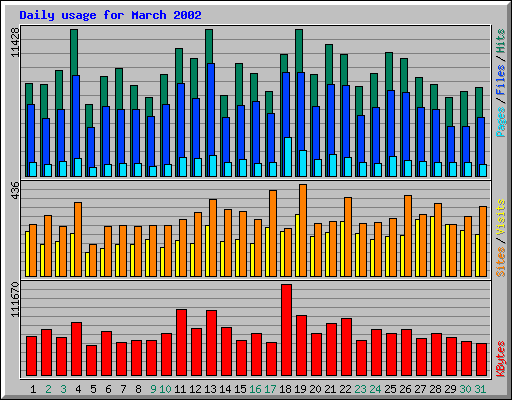Click day 2 on the x-axis

click(x=48, y=389)
